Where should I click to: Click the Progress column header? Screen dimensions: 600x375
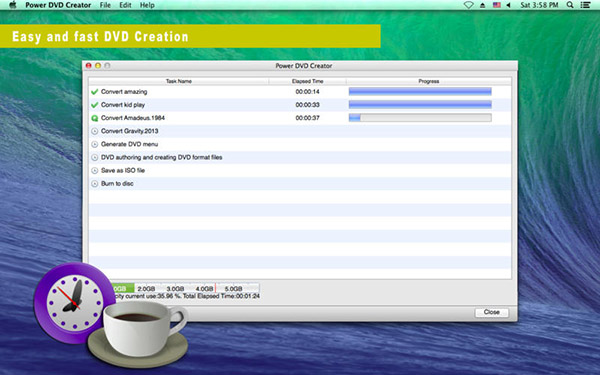pos(429,81)
